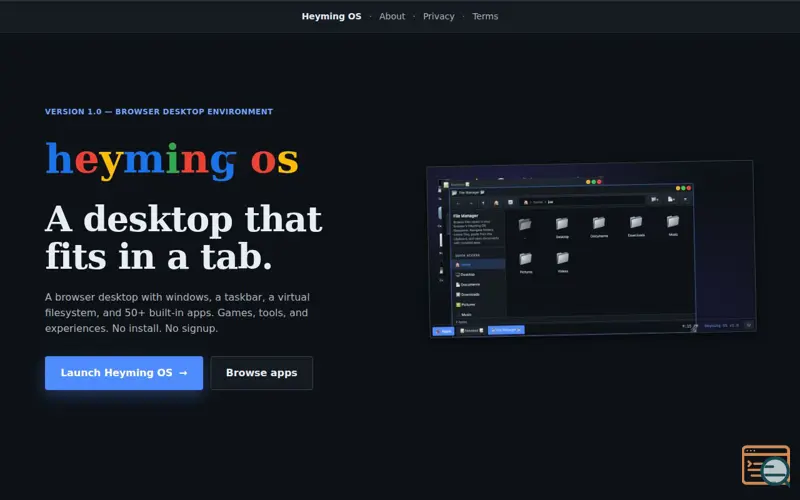Go to the Privacy page
The width and height of the screenshot is (800, 500).
pos(438,16)
